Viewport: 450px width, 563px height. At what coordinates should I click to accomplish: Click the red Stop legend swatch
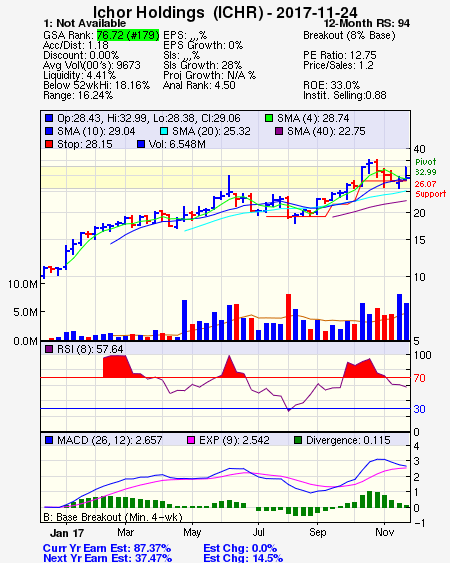pos(49,144)
